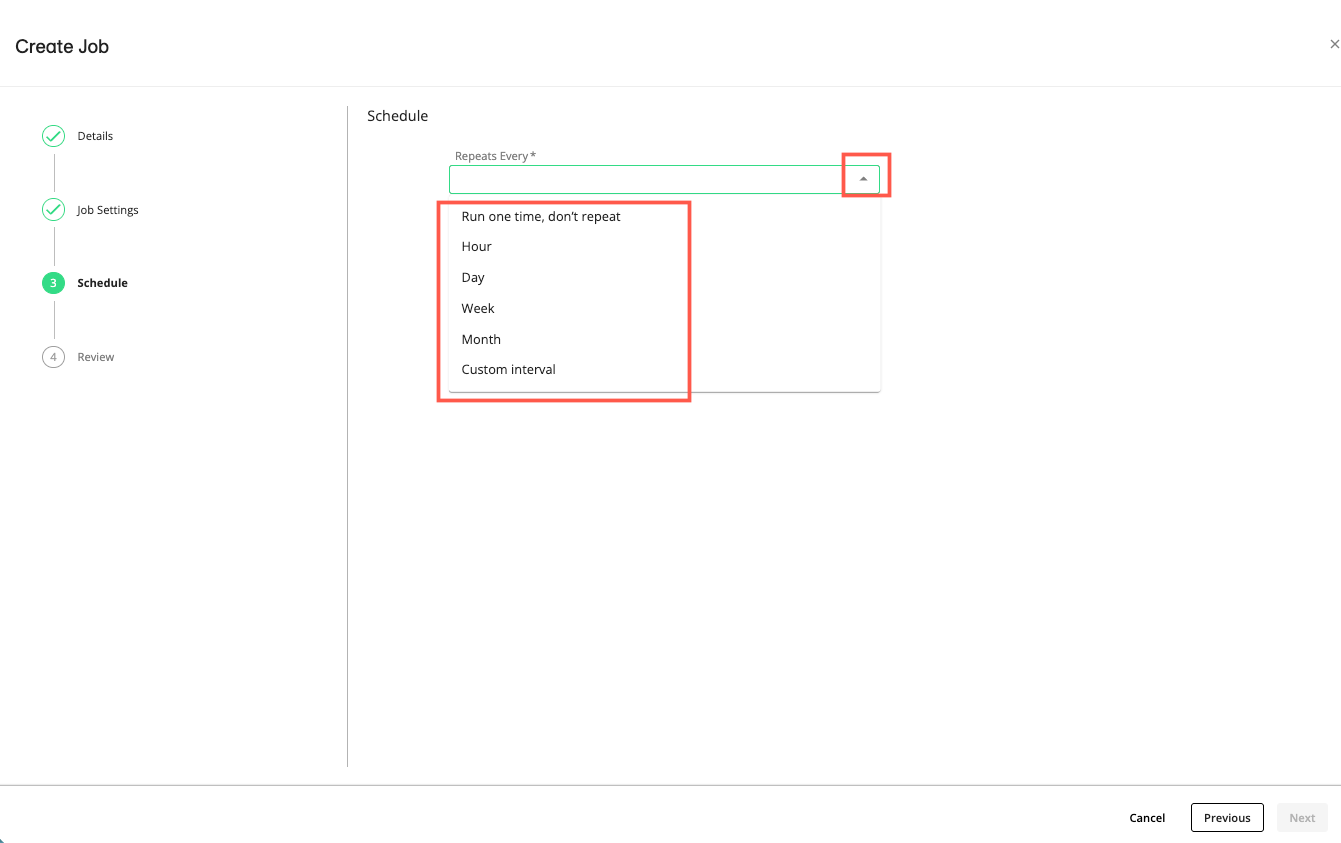Pick Month from the repeat choices
This screenshot has height=843, width=1341.
pyautogui.click(x=481, y=339)
